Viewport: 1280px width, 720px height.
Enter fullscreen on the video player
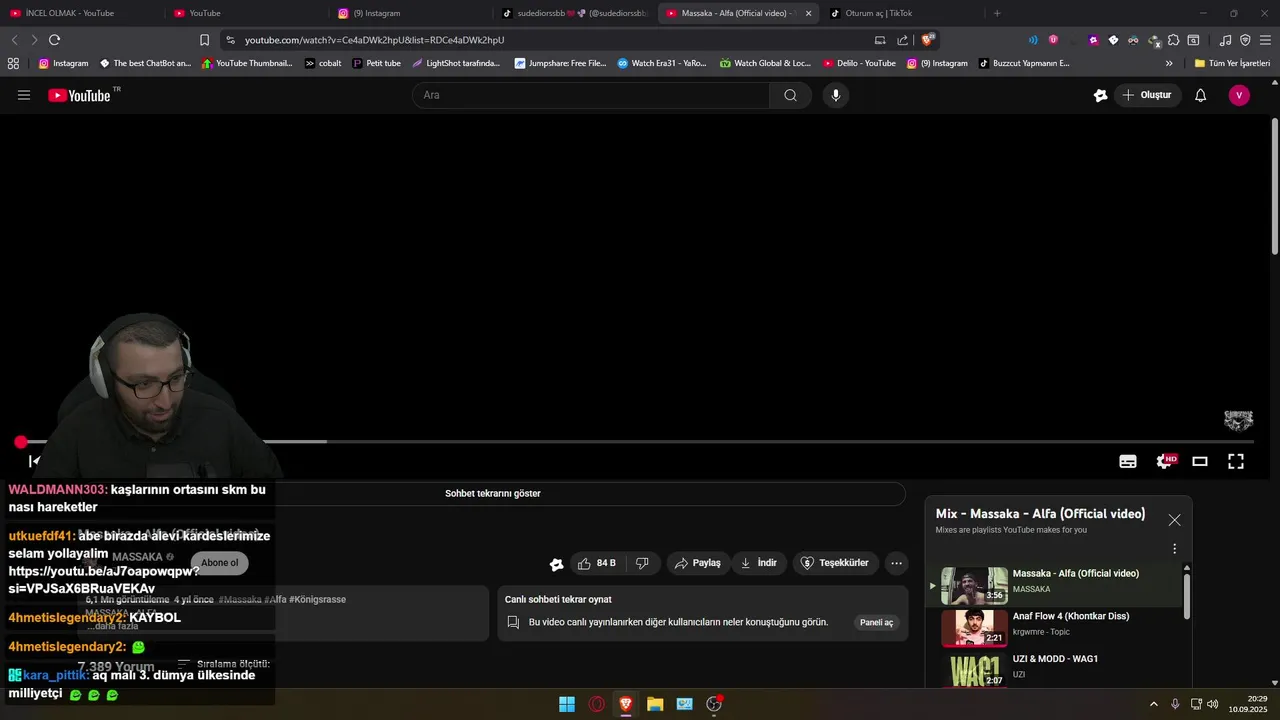click(1236, 461)
